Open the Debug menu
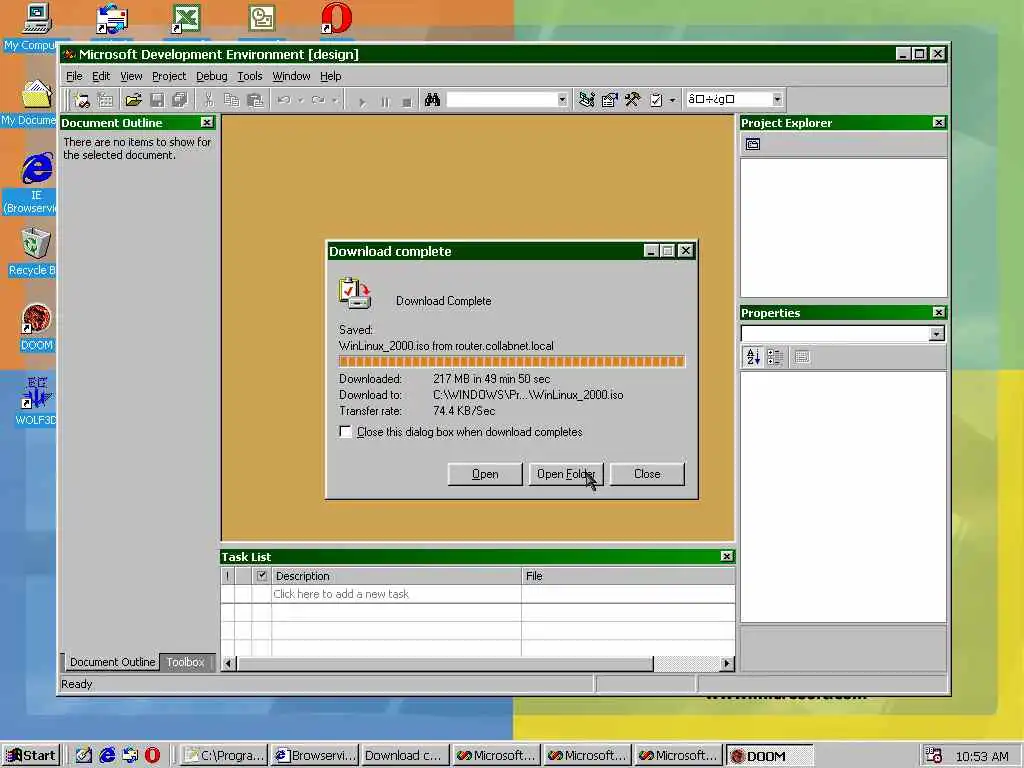 (x=212, y=76)
